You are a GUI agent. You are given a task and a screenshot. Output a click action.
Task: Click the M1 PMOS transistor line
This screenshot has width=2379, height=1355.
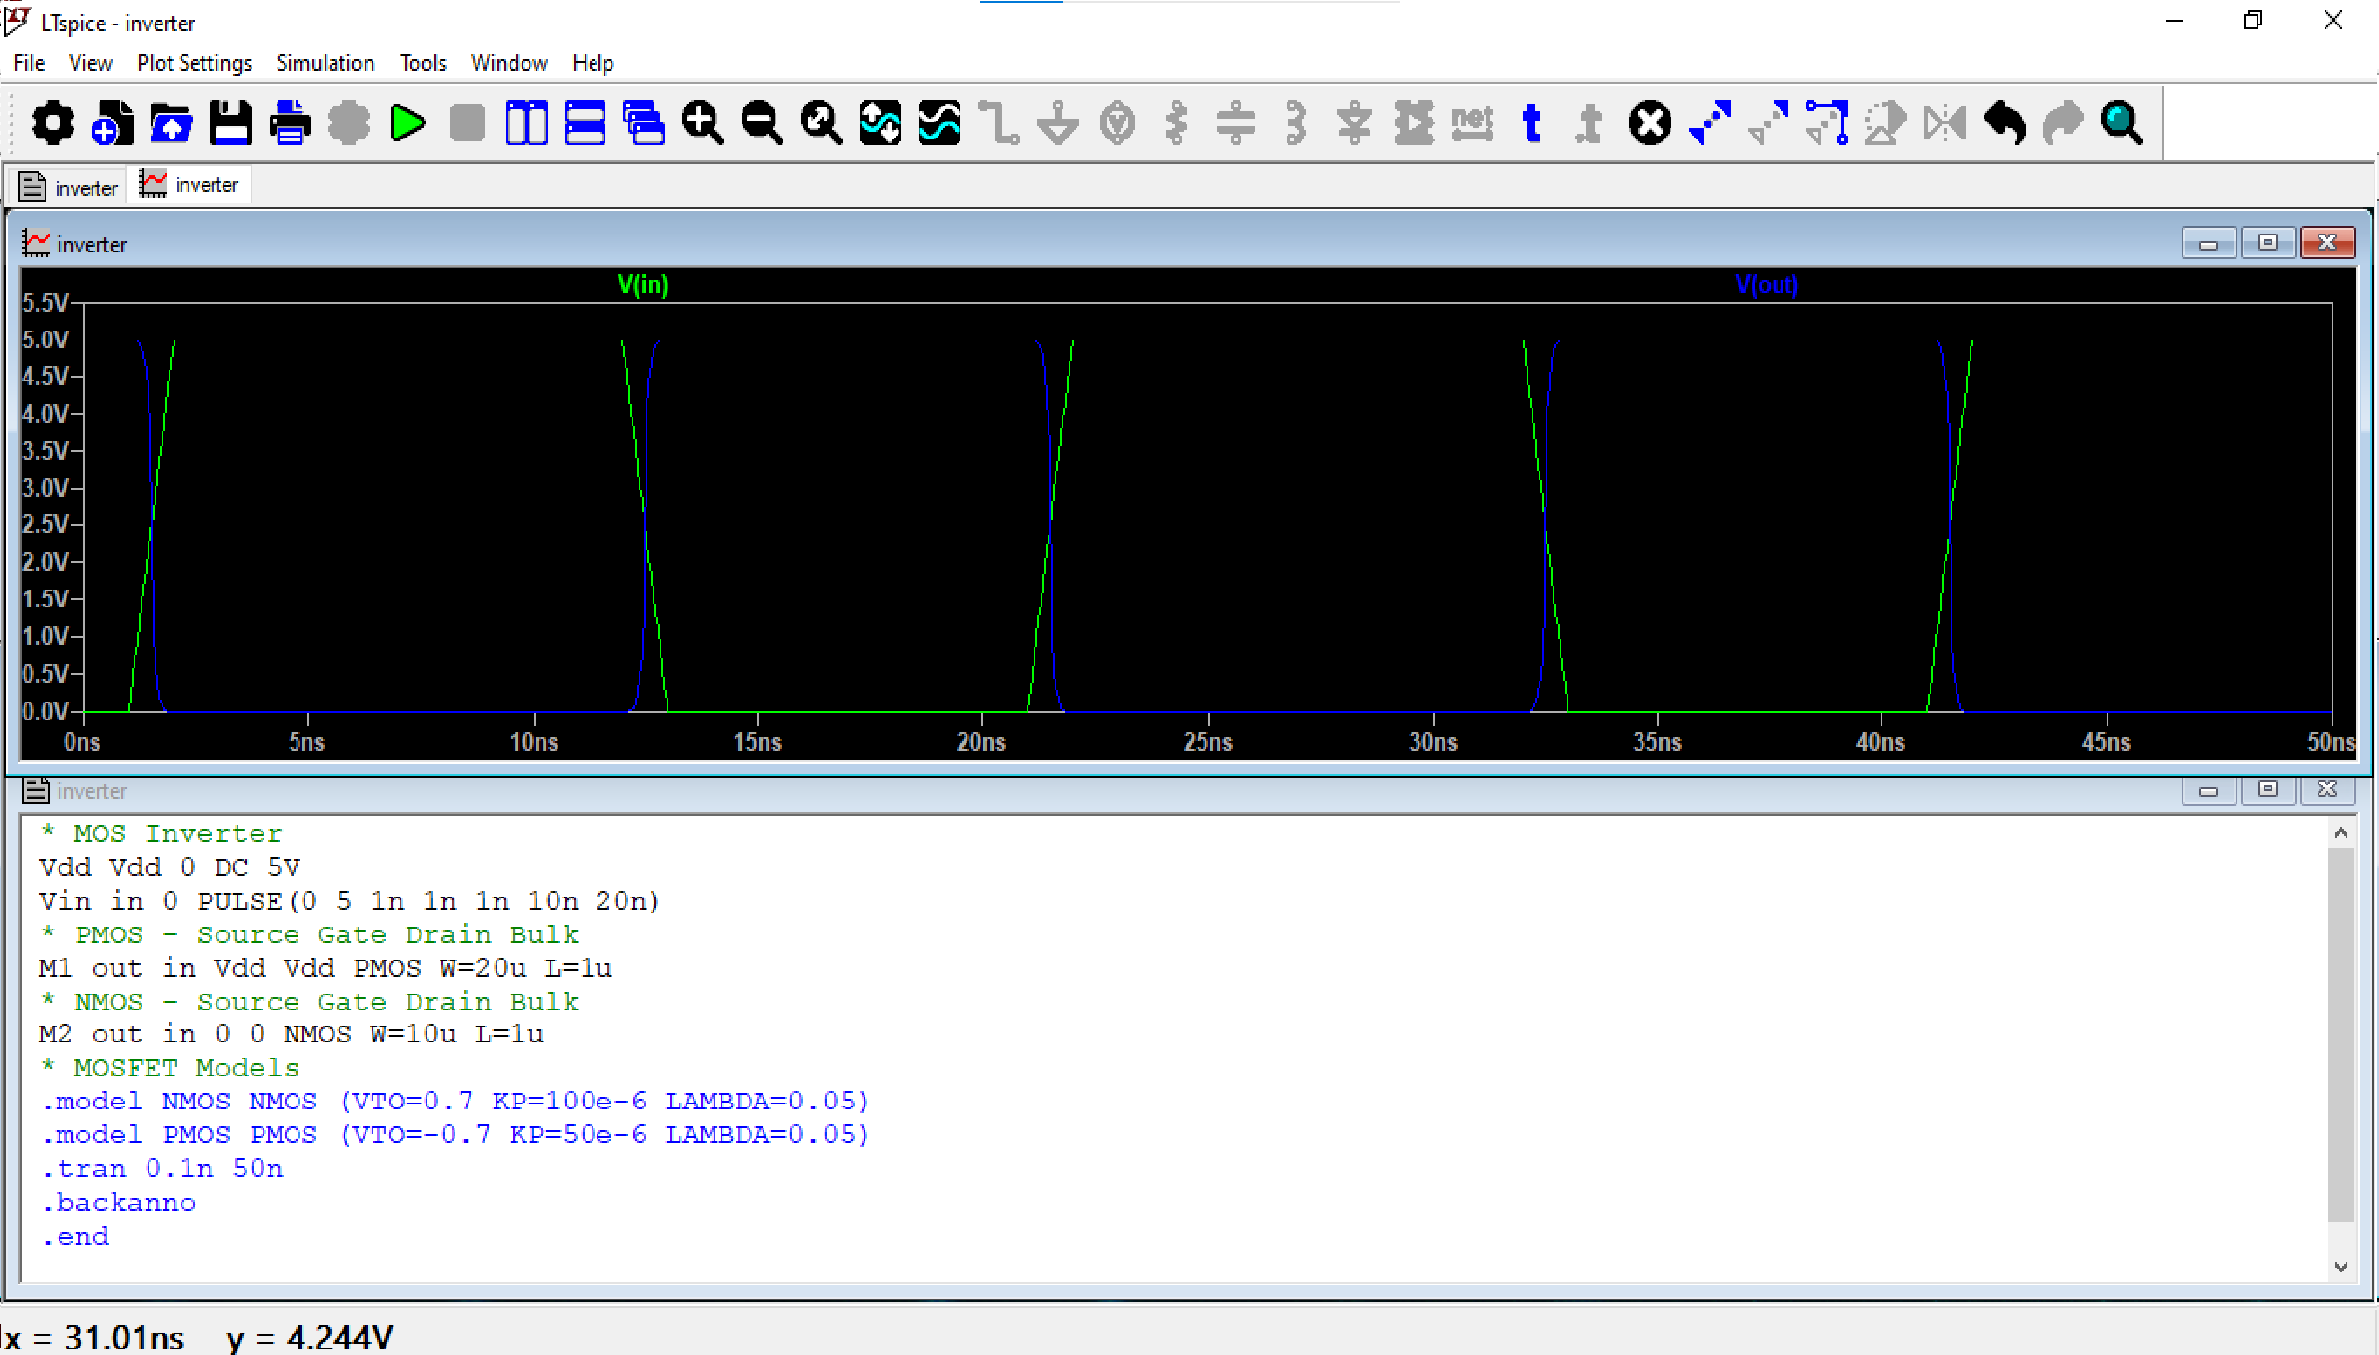tap(325, 968)
